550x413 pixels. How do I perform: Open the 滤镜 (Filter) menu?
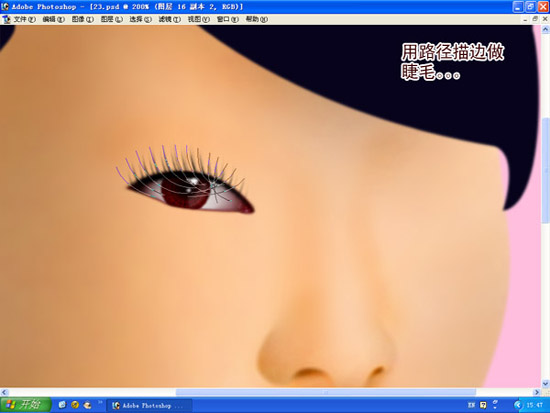coord(170,19)
